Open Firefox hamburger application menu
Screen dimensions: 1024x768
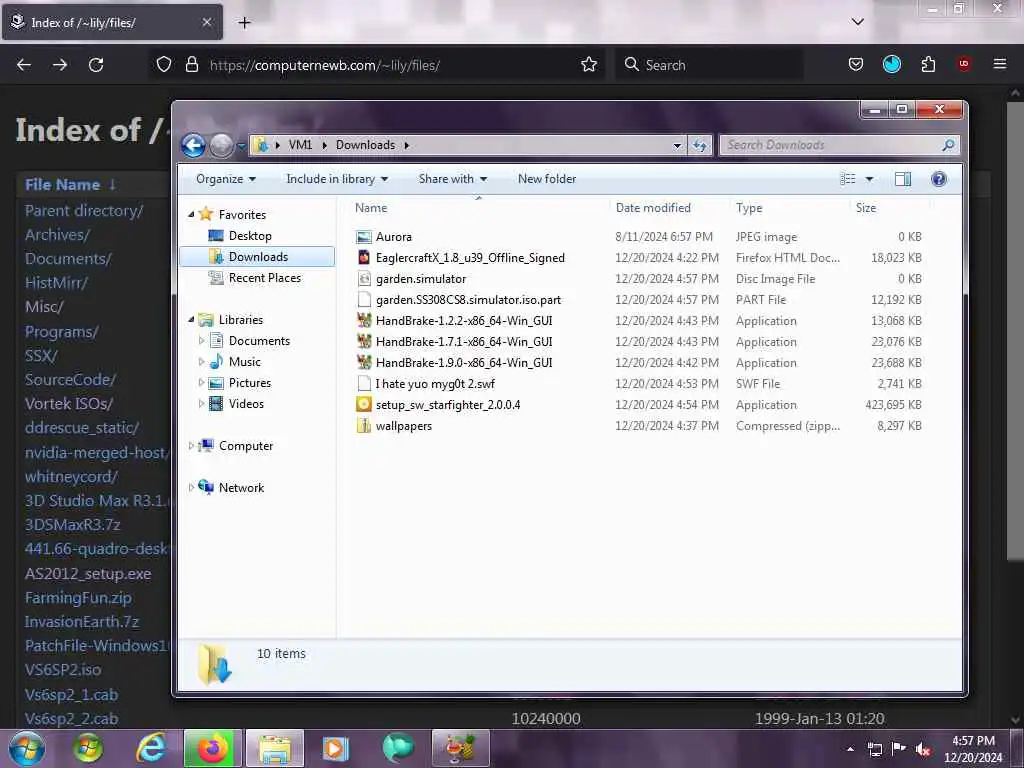(x=999, y=64)
